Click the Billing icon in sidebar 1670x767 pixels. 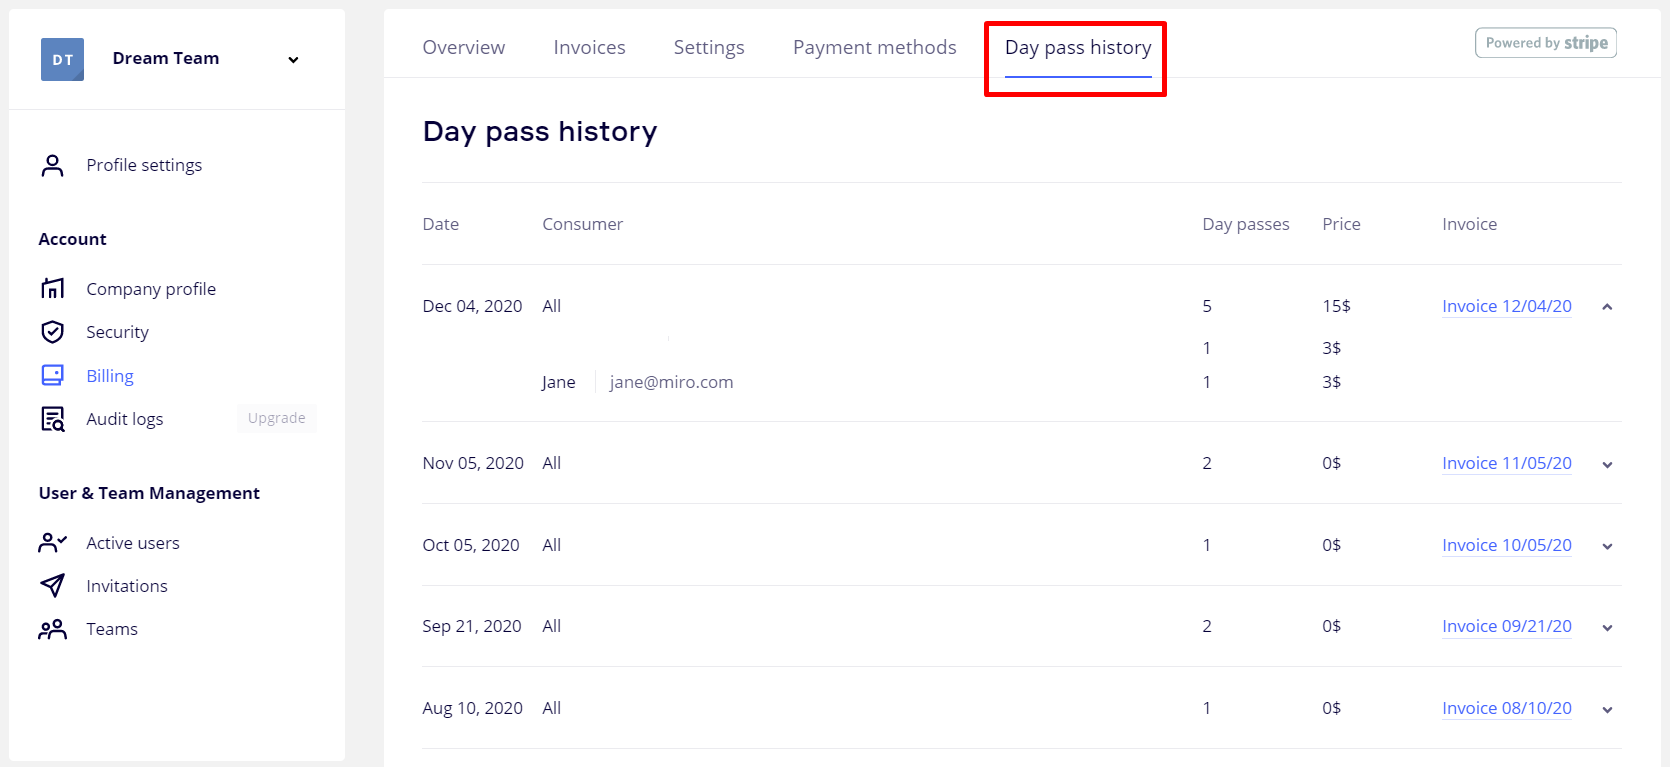(52, 376)
